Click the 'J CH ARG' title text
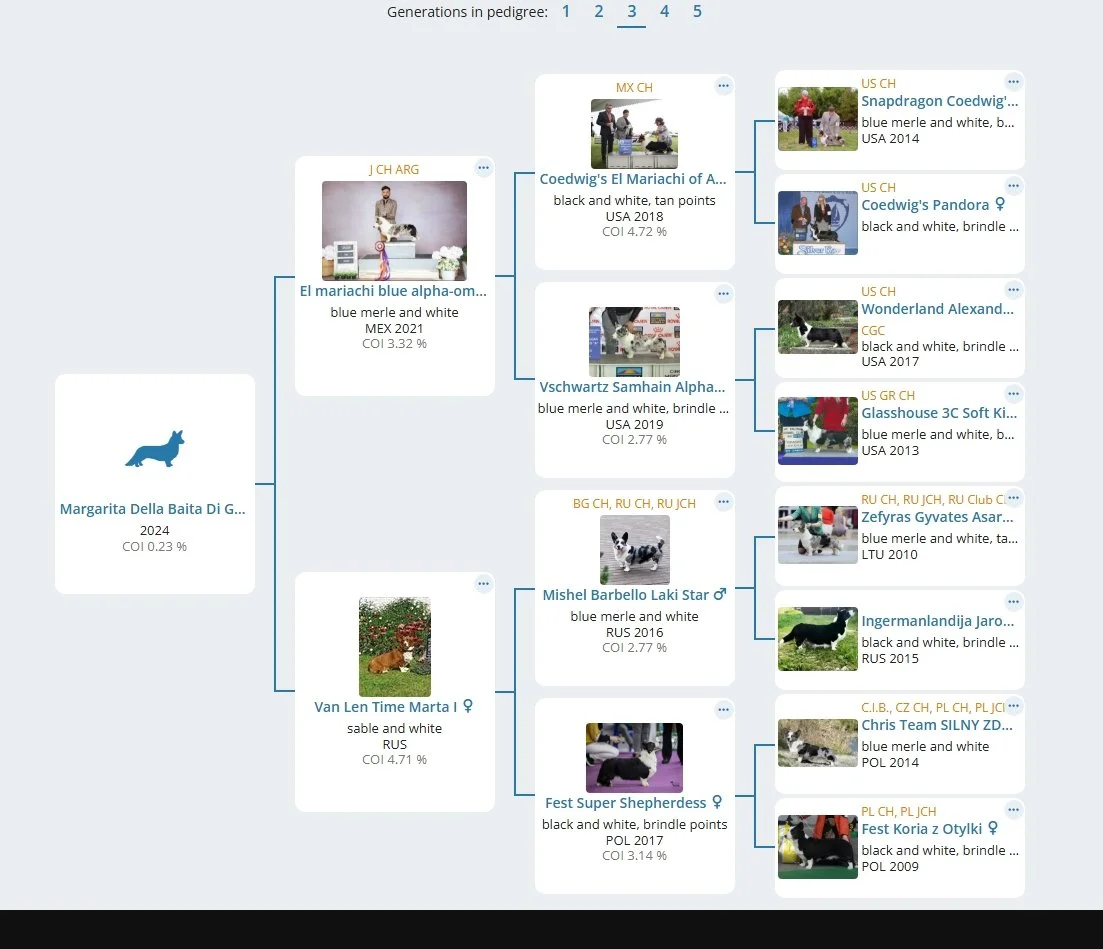The height and width of the screenshot is (949, 1103). click(394, 170)
